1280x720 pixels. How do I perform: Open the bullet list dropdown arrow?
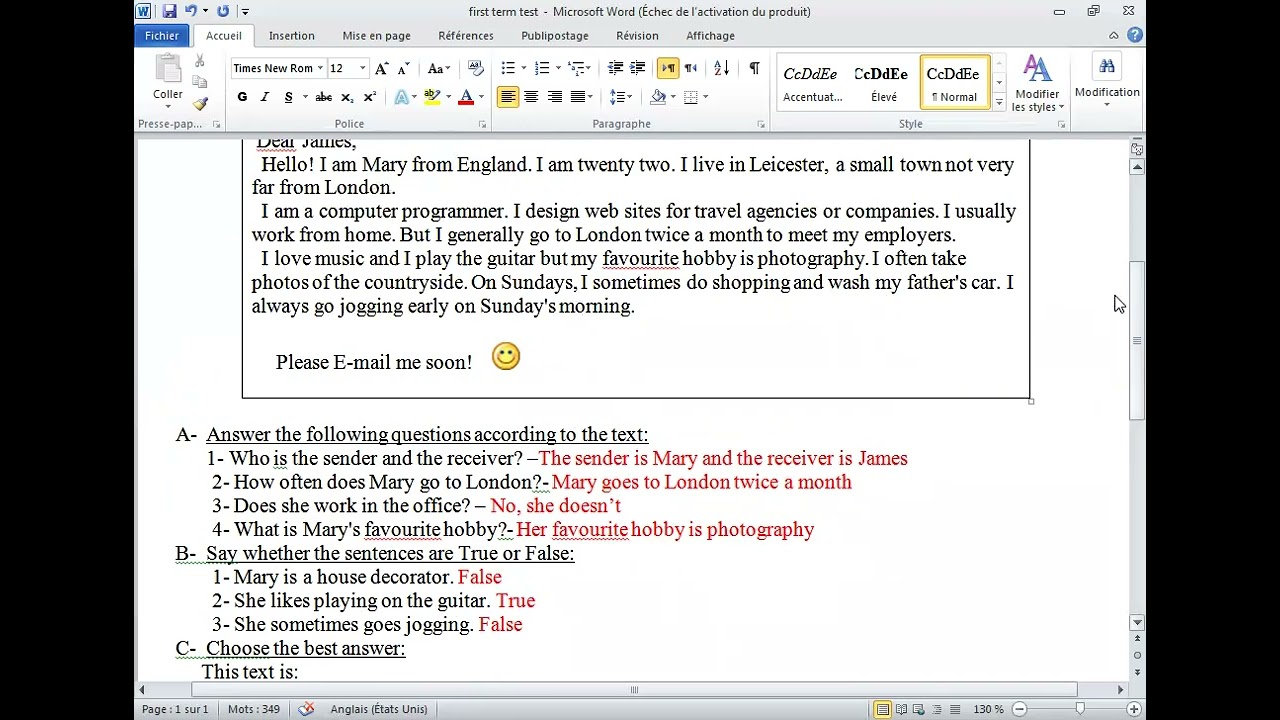tap(523, 68)
